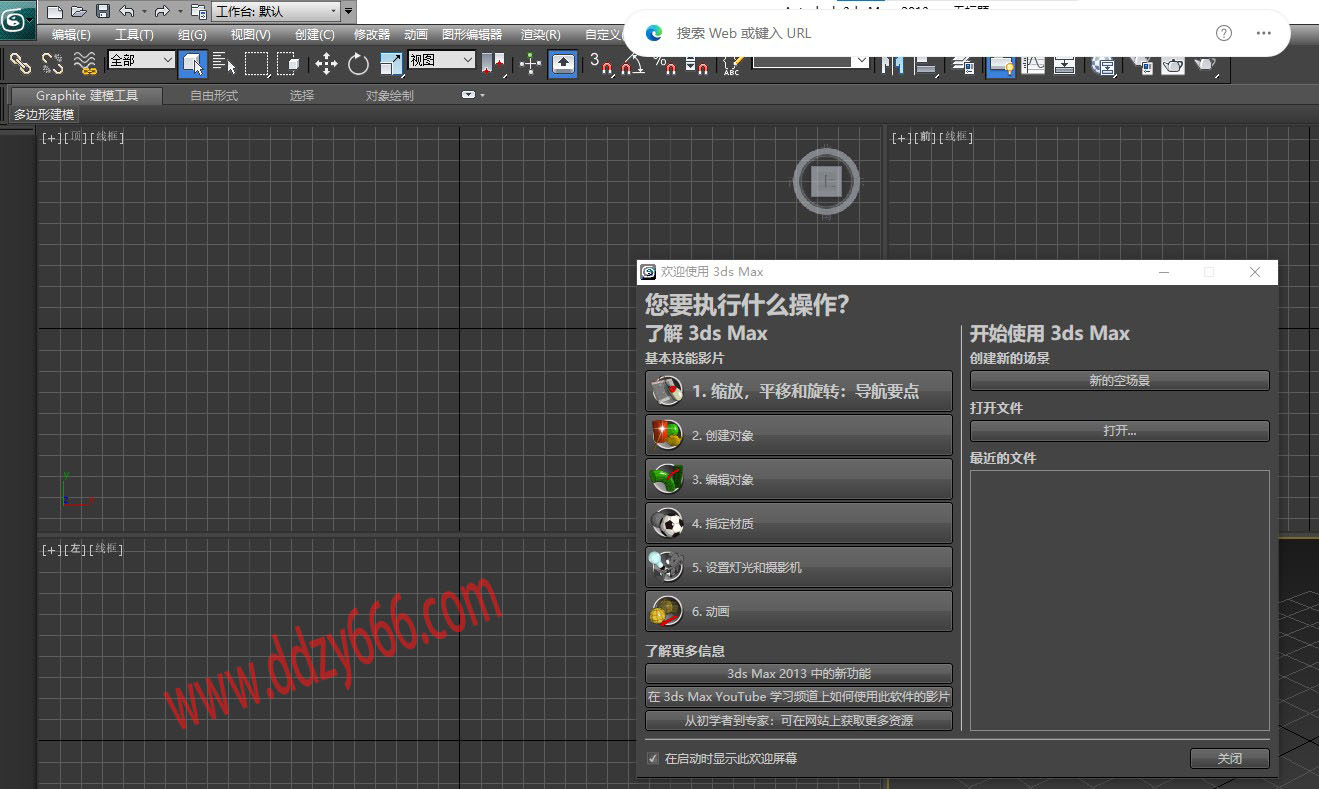The width and height of the screenshot is (1319, 789).
Task: Click the Save File floppy icon
Action: pos(103,11)
